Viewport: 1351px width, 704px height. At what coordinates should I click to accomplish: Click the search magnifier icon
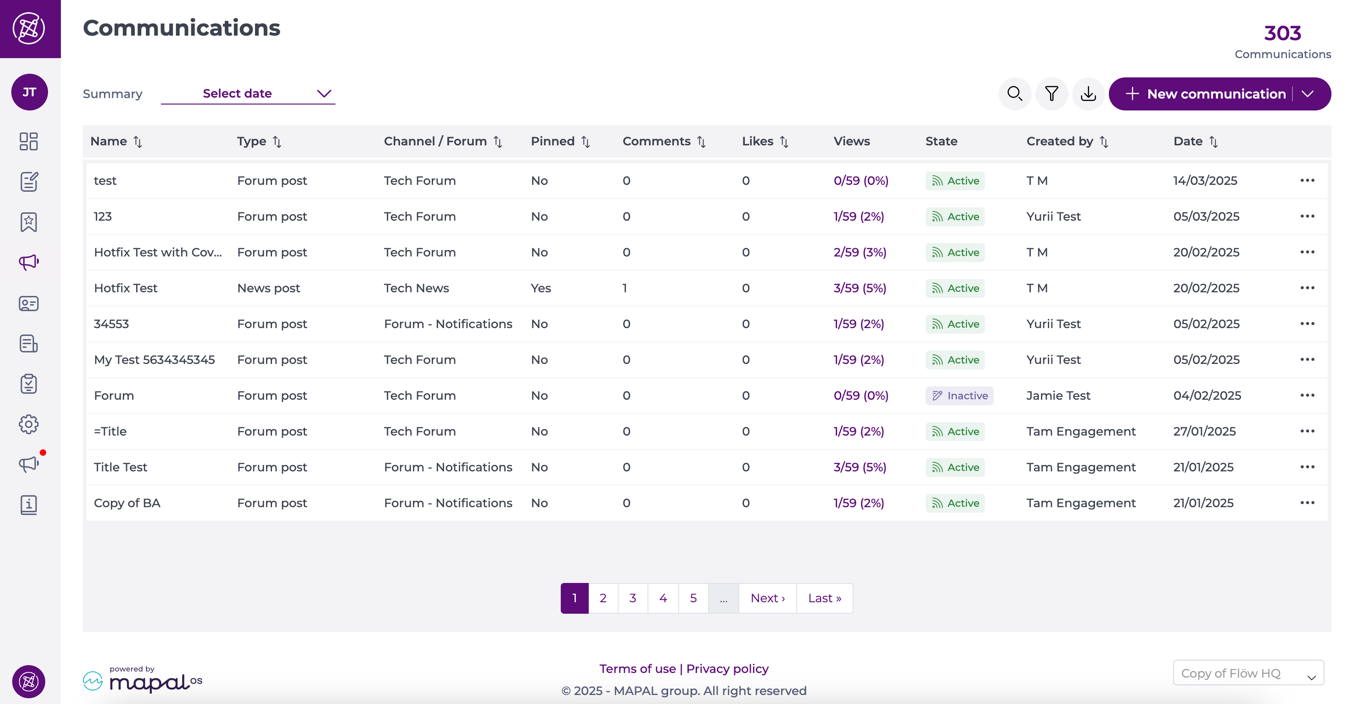click(x=1014, y=94)
